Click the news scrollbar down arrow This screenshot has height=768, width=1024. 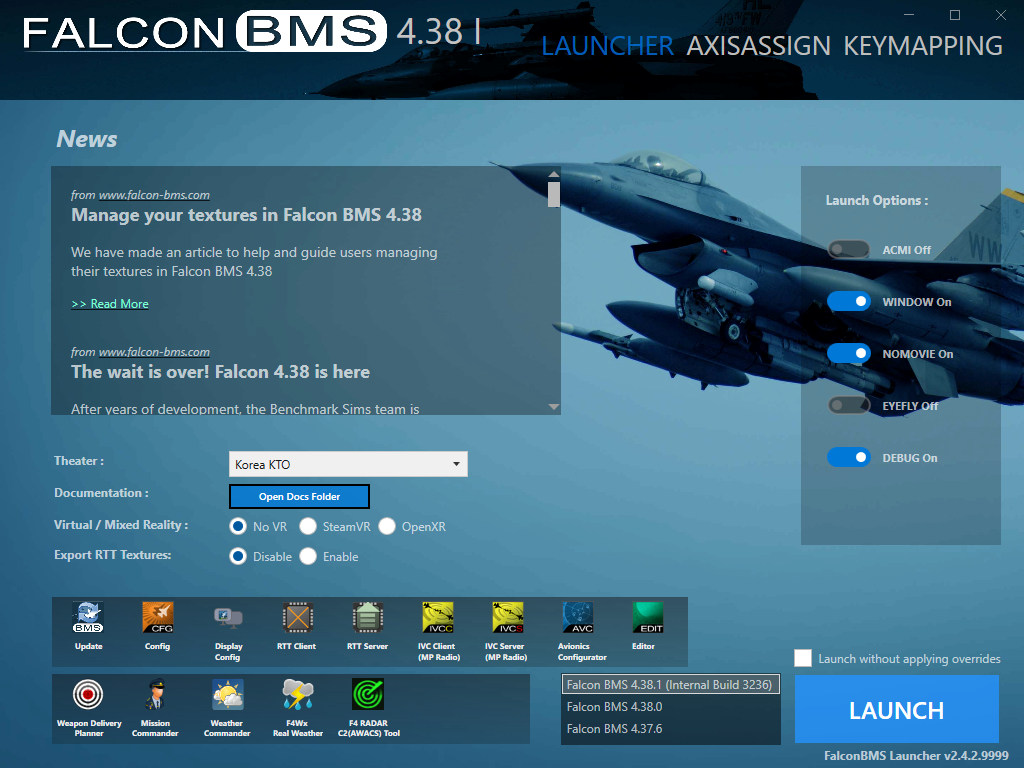(554, 407)
